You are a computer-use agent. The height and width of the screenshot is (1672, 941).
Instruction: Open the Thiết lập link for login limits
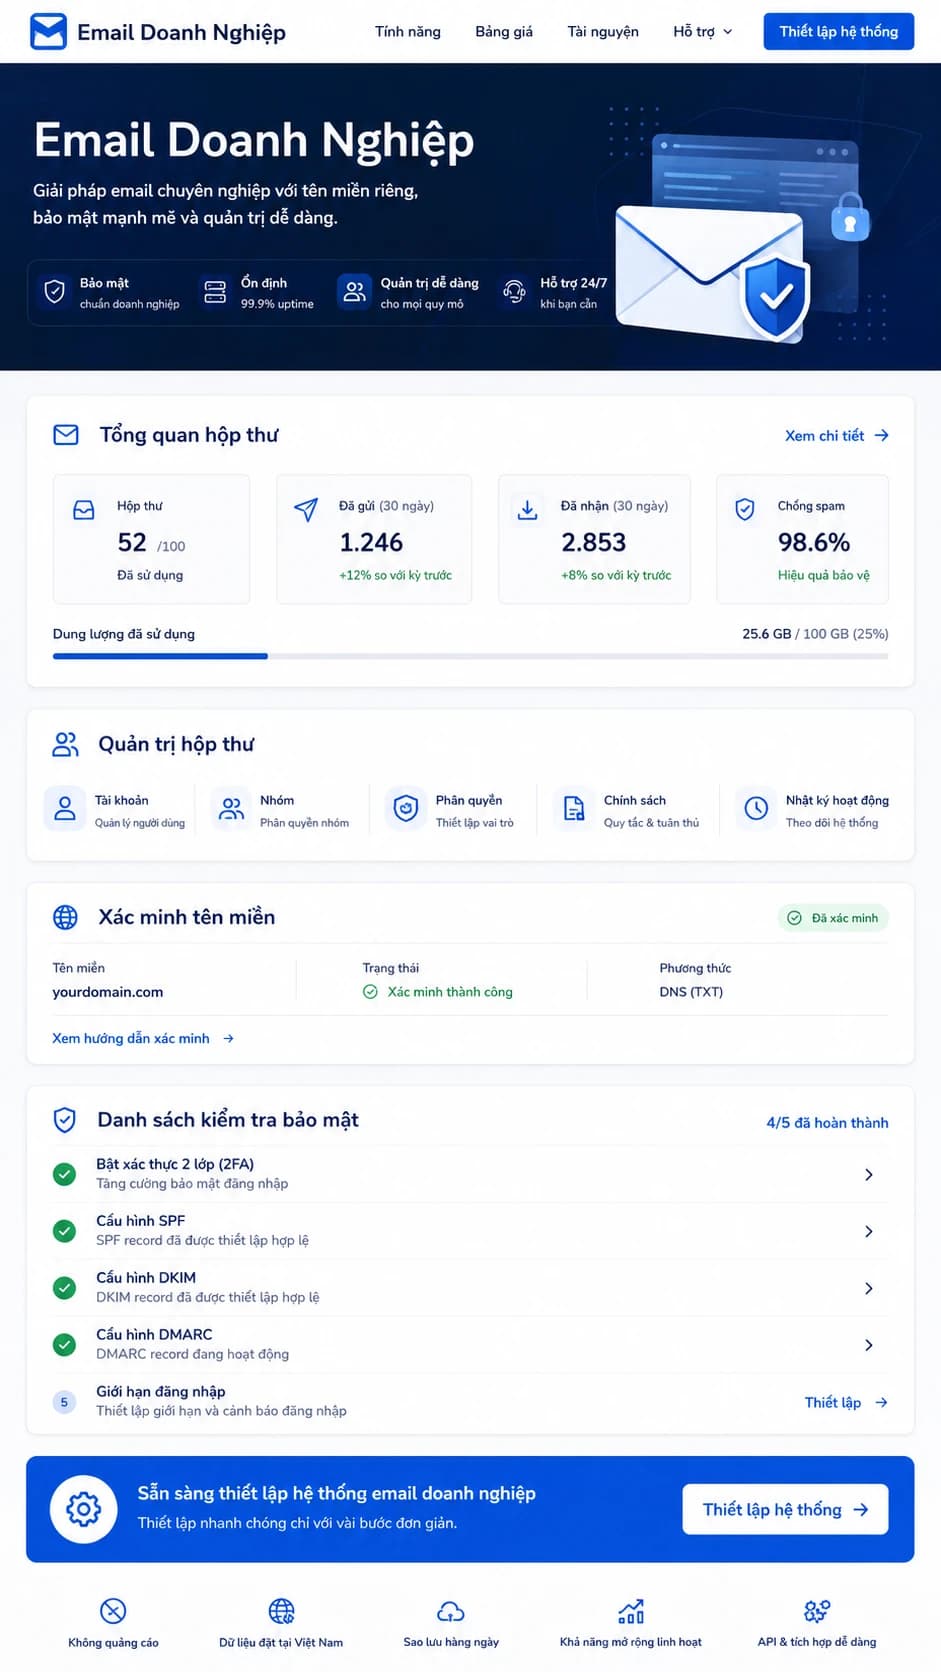tap(846, 1402)
